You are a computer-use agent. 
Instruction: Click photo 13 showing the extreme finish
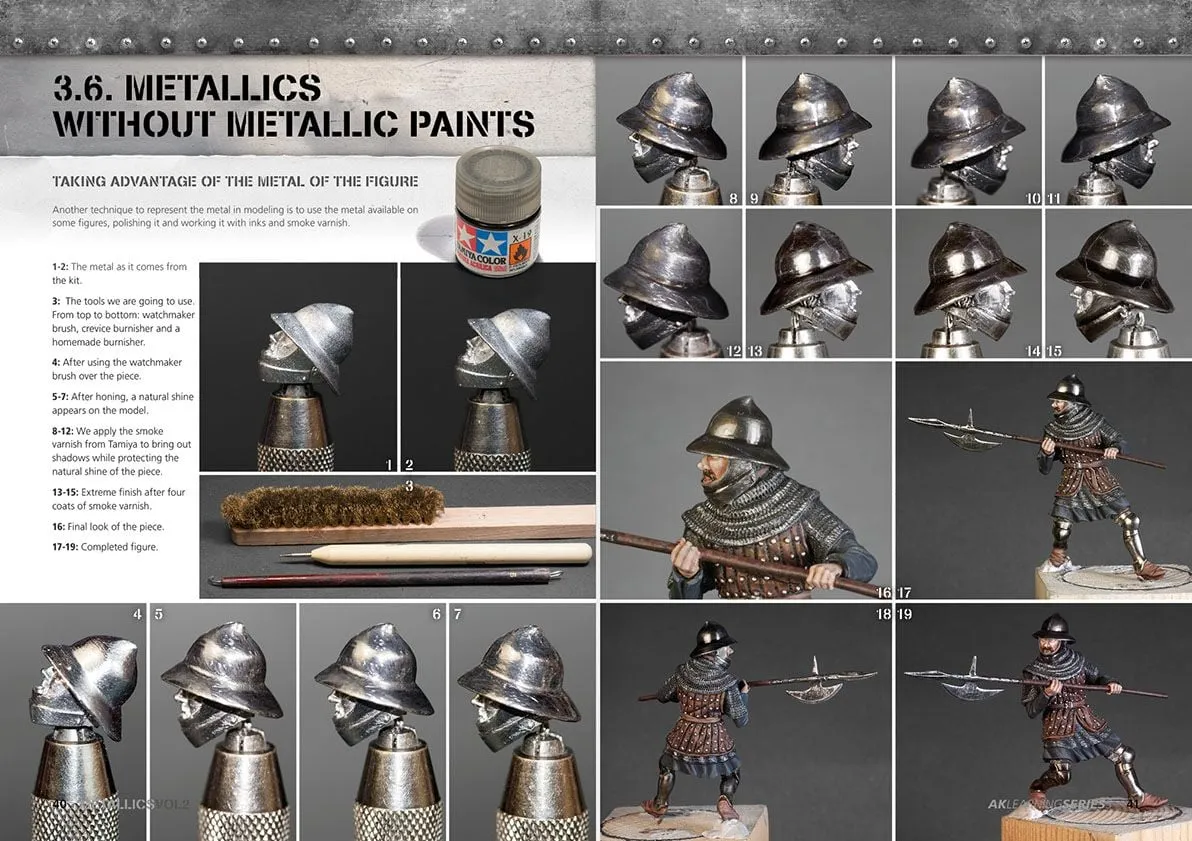tap(818, 283)
